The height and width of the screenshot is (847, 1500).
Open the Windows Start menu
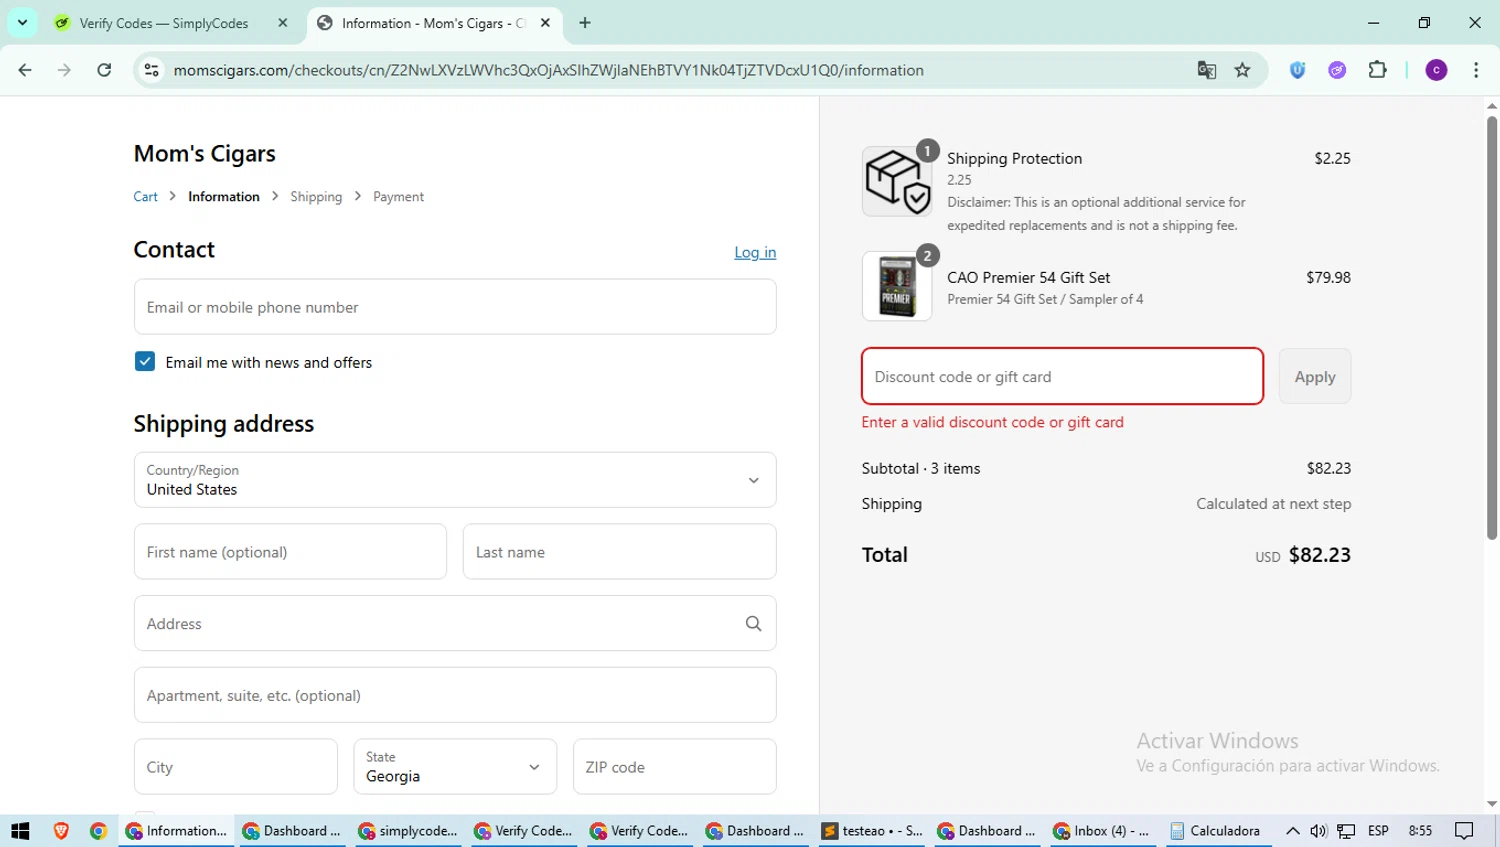click(x=20, y=831)
